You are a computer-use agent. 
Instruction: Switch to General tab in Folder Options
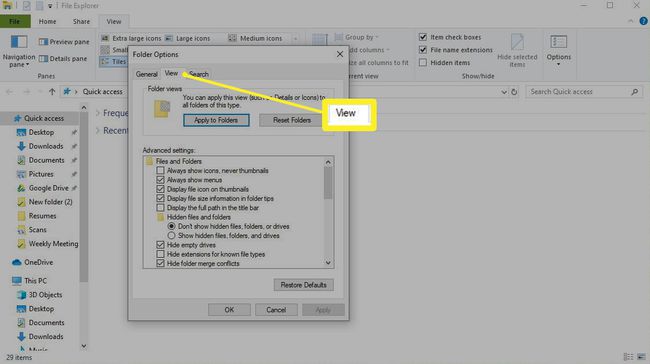[146, 74]
